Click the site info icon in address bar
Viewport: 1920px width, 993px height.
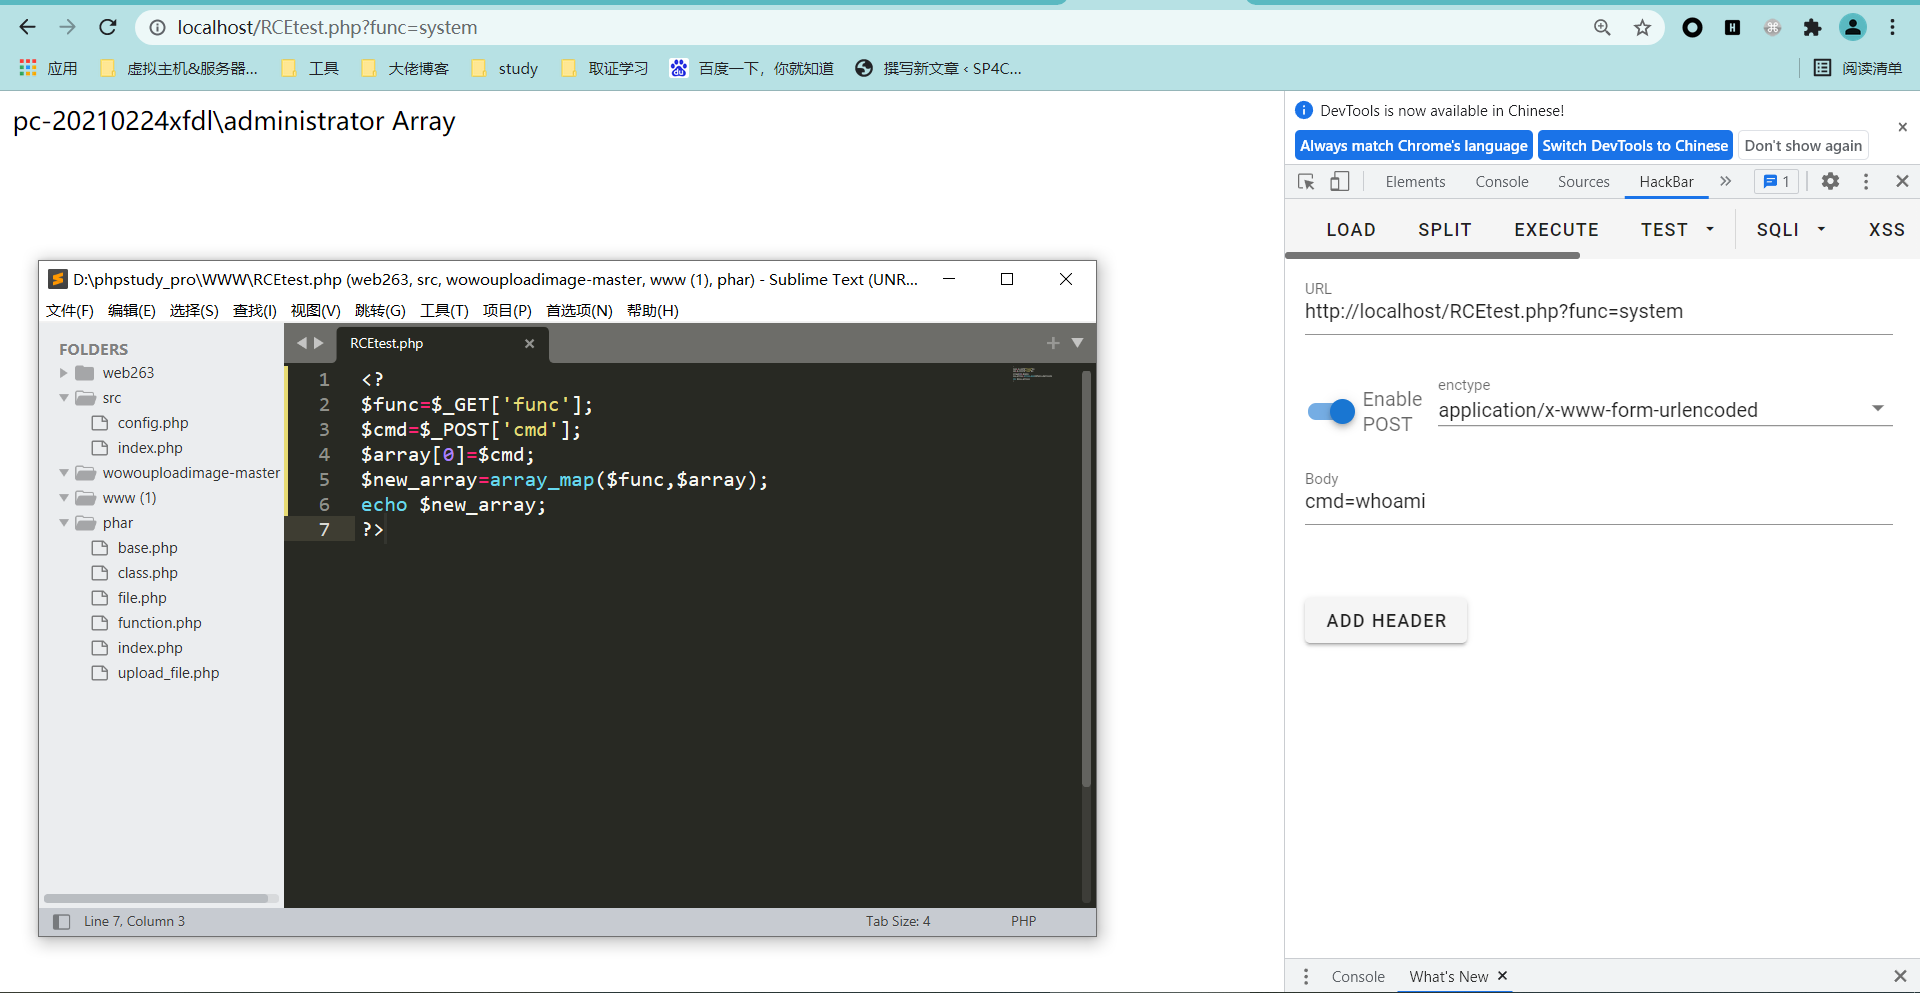coord(157,28)
